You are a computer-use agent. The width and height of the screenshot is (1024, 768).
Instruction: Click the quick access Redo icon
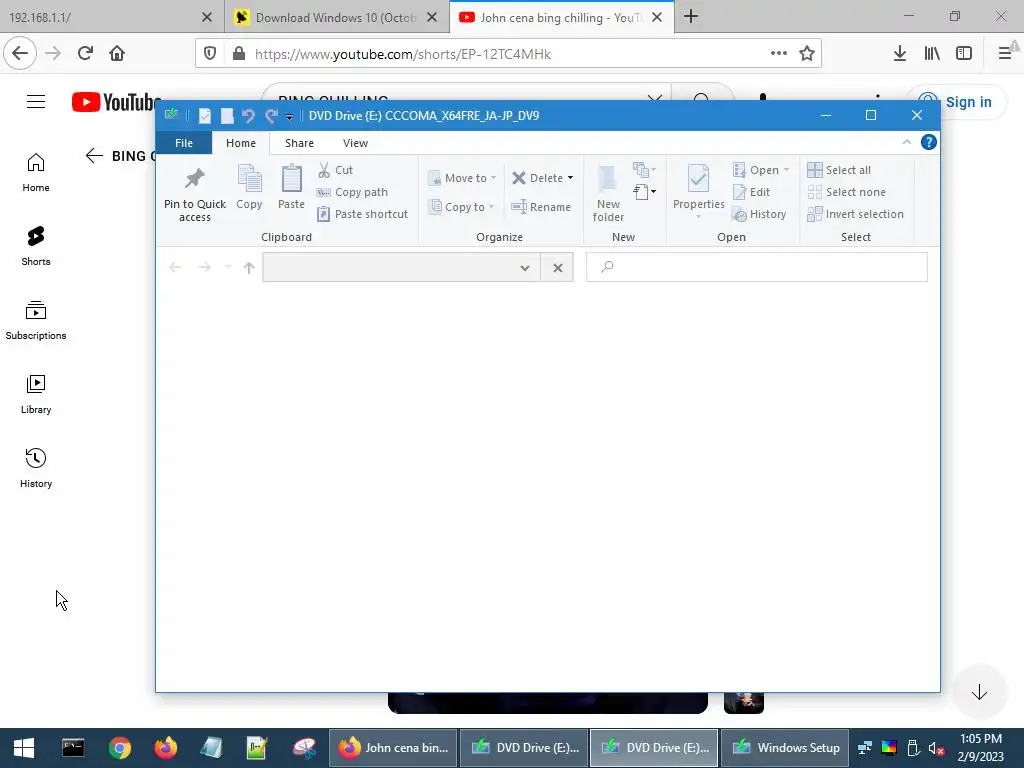[x=272, y=116]
